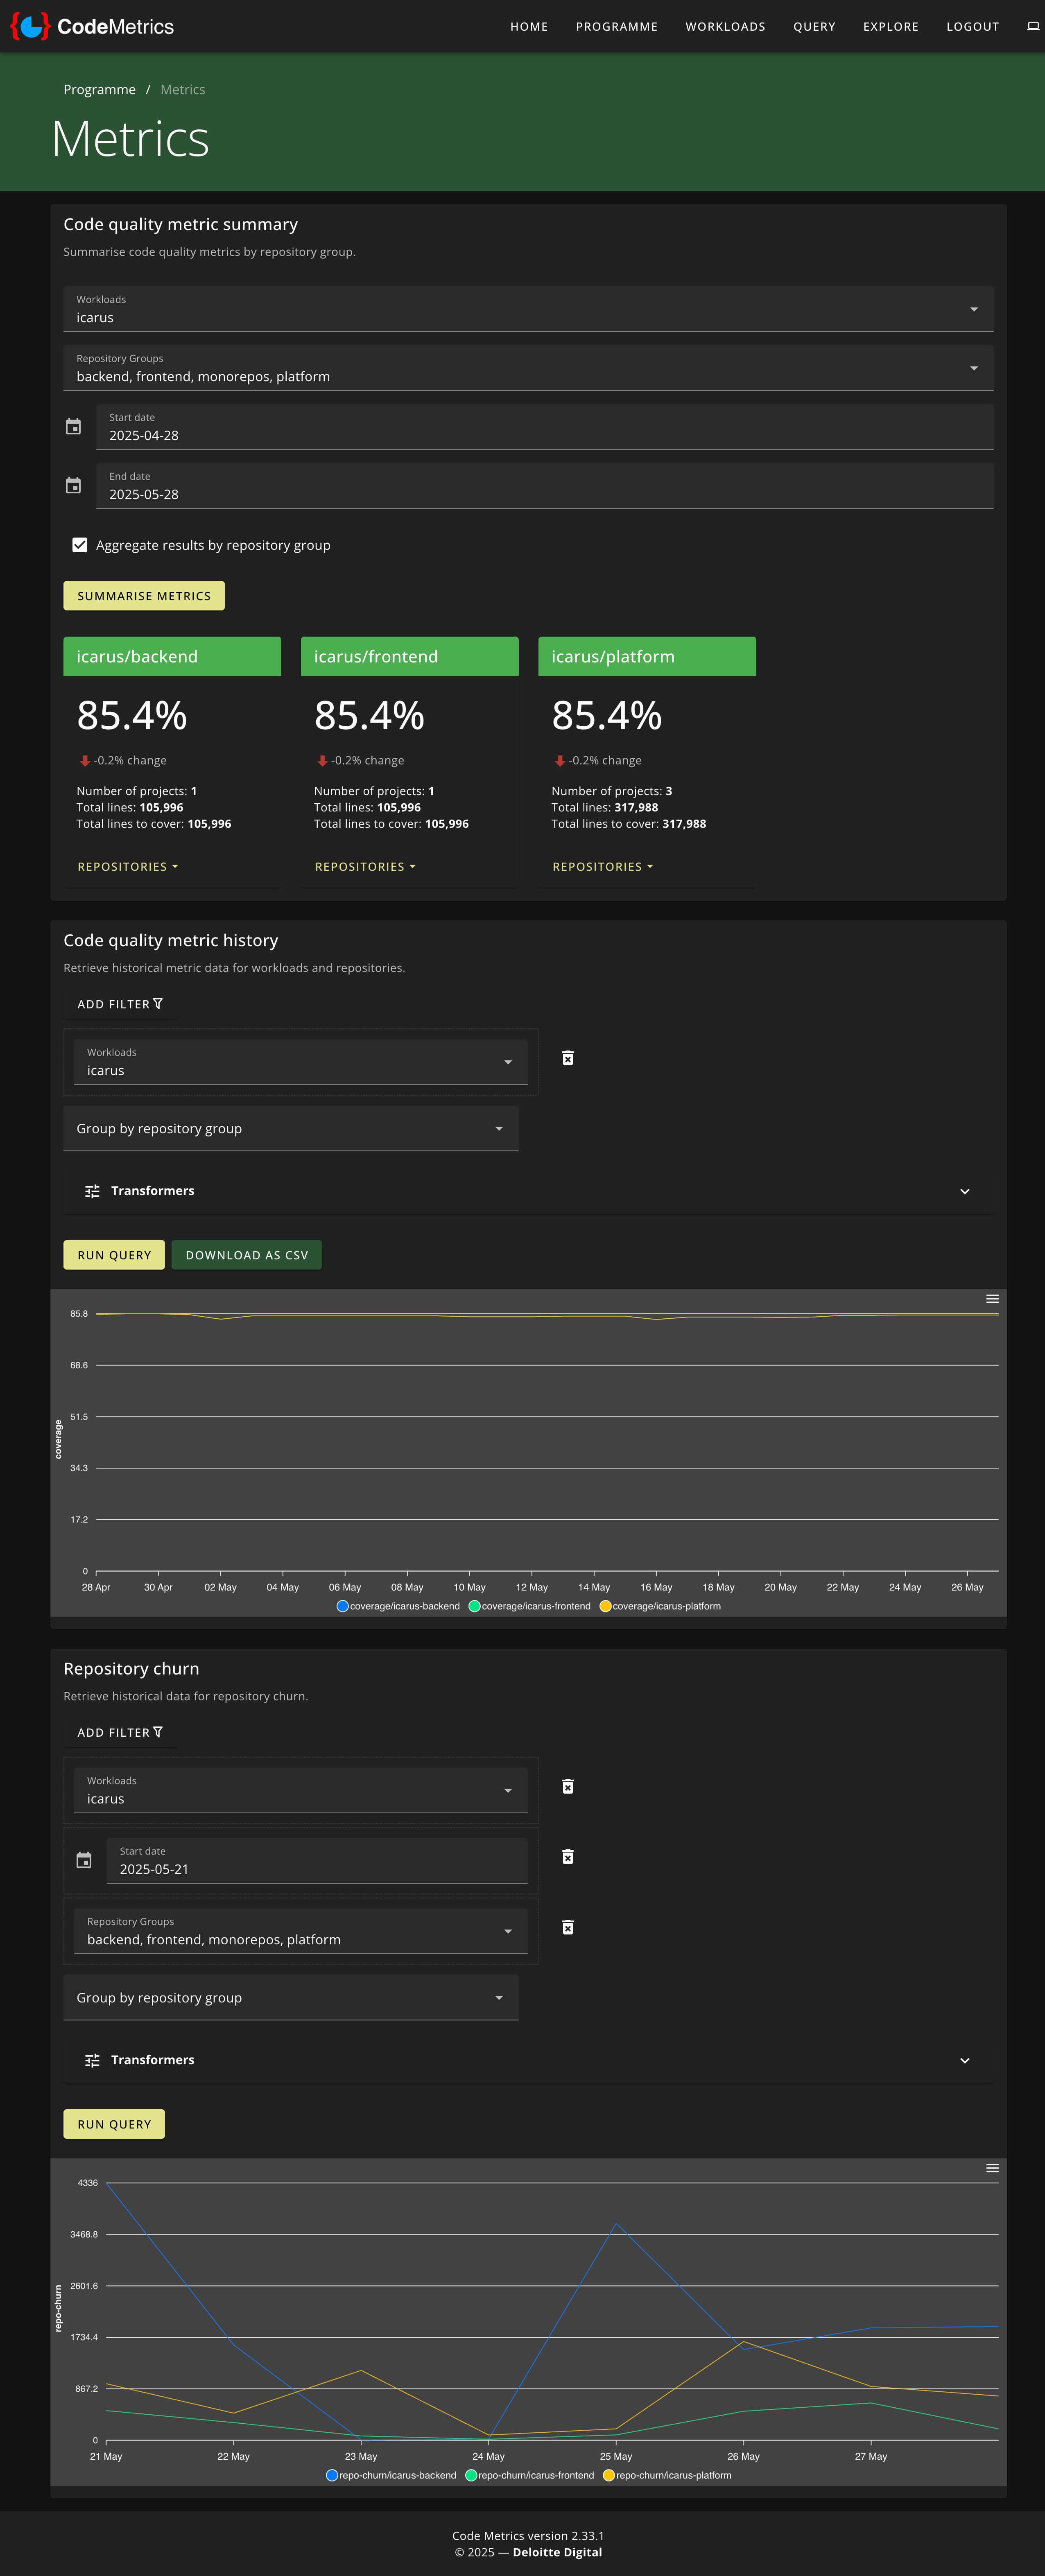Open Workloads dropdown in Repository churn filter
This screenshot has height=2576, width=1045.
point(300,1790)
